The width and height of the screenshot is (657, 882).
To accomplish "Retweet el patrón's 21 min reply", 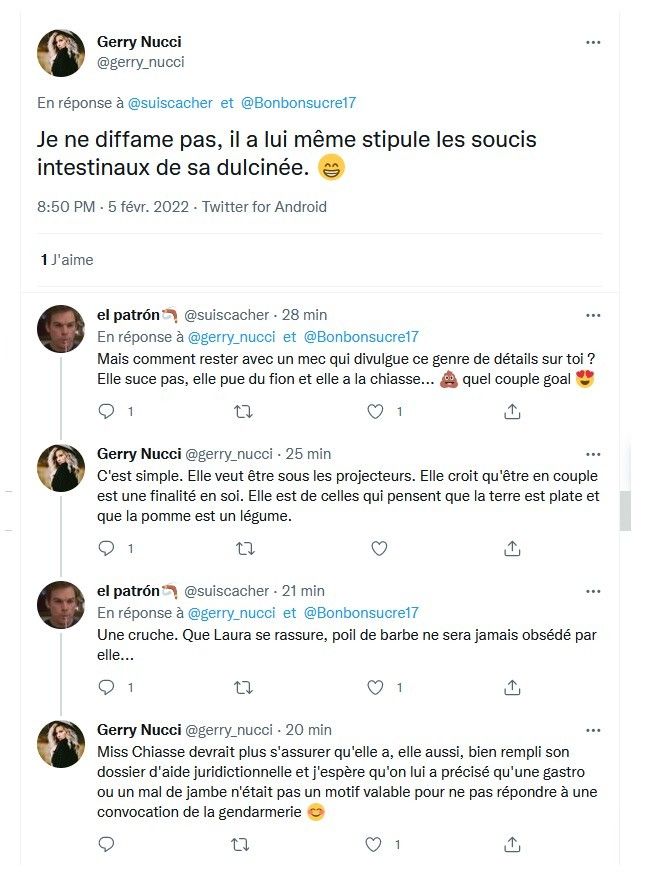I will 242,687.
